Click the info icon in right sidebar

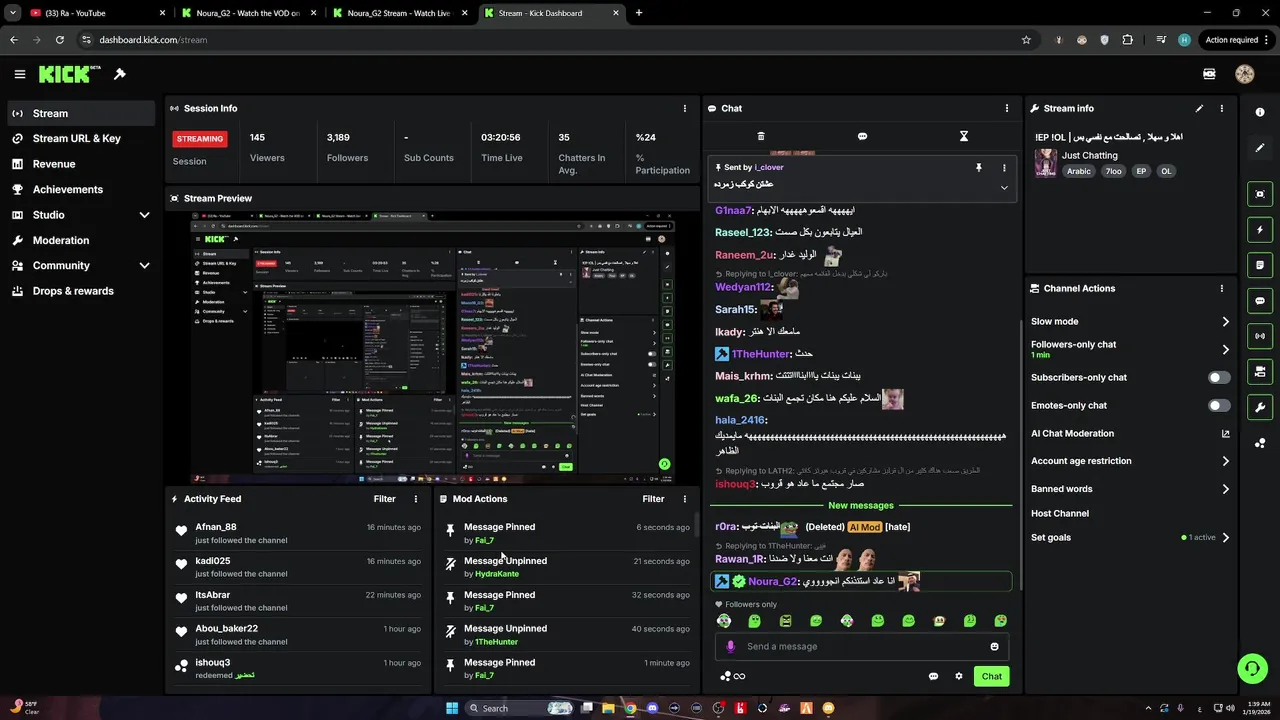1260,112
